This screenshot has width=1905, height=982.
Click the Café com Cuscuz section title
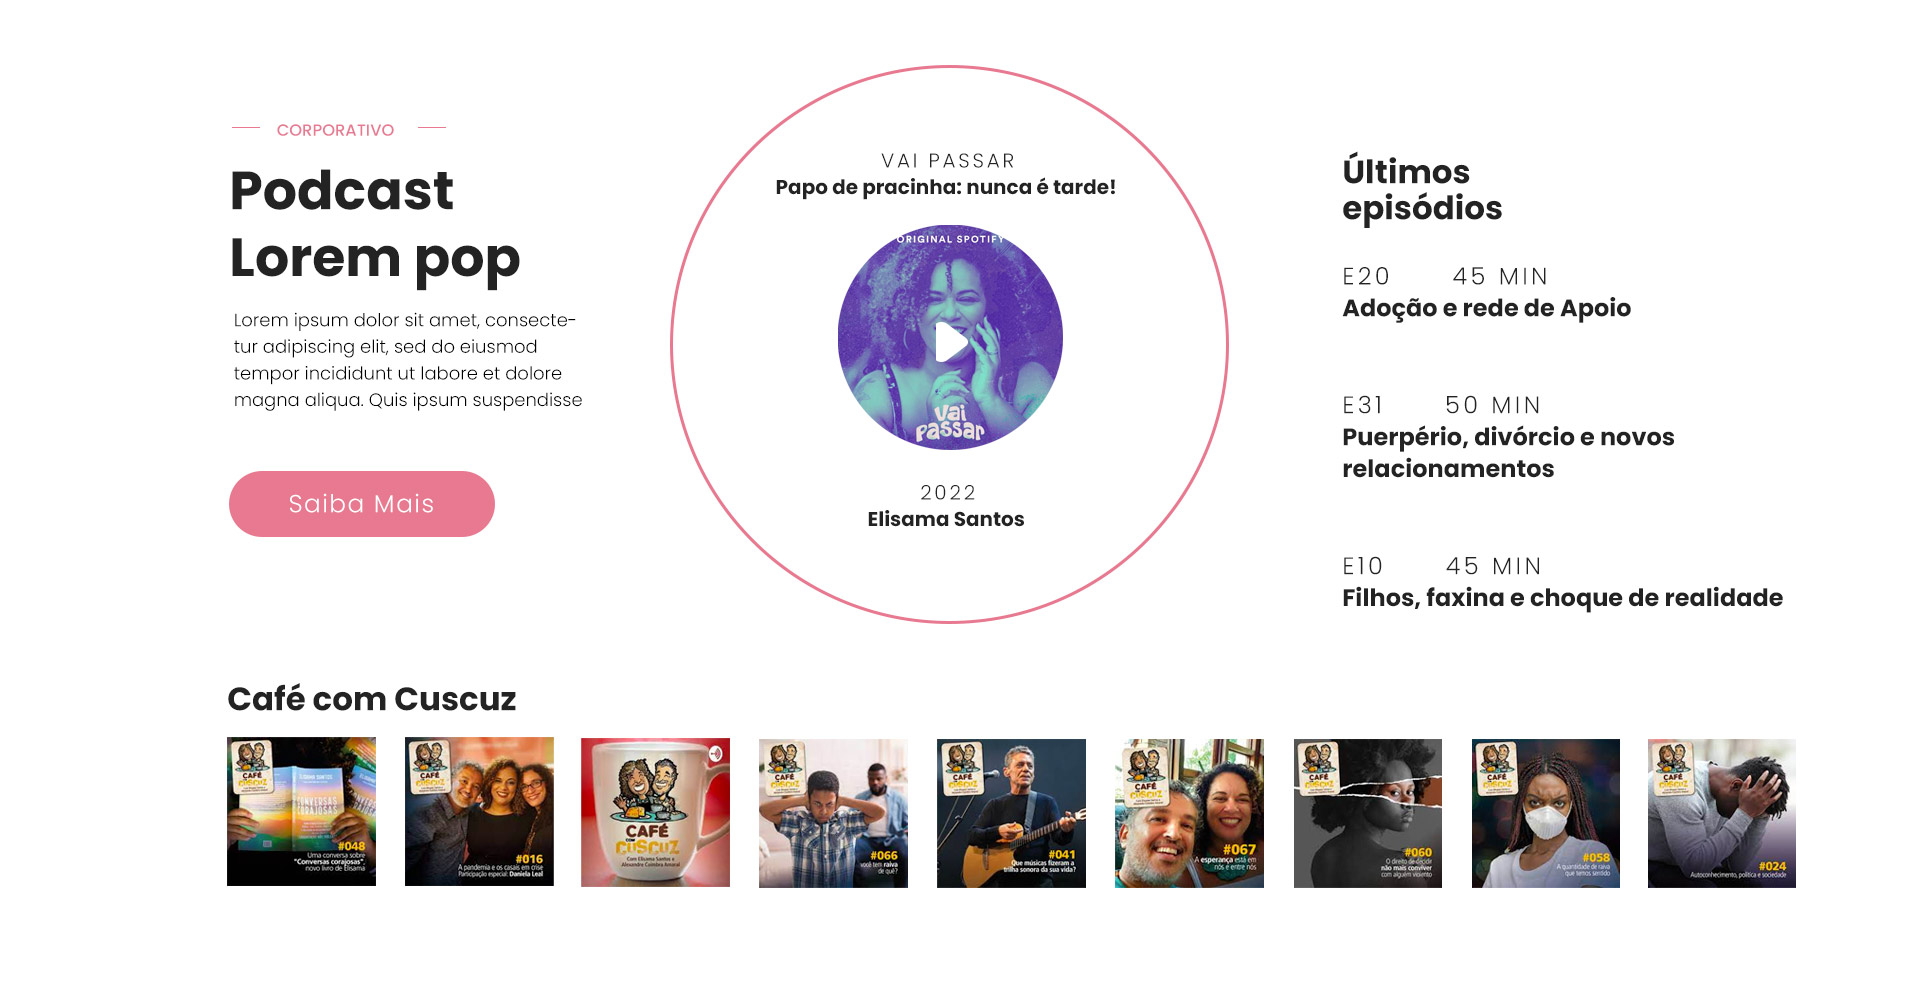coord(372,699)
